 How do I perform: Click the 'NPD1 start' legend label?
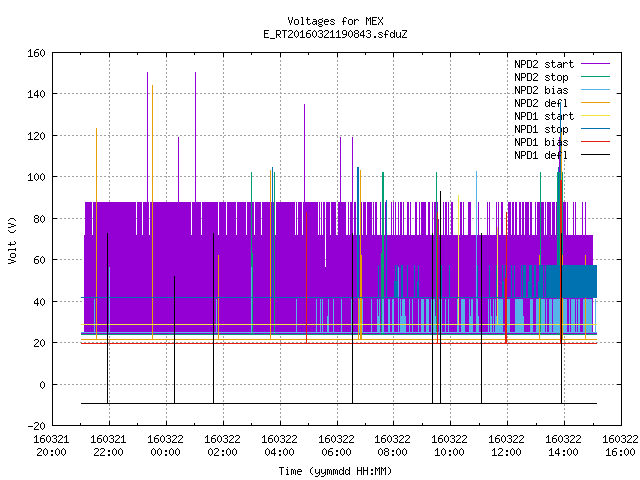click(544, 116)
